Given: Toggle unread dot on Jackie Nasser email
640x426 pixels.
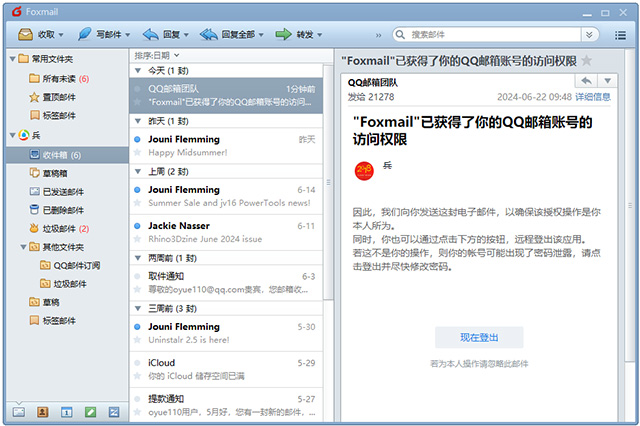Looking at the screenshot, I should point(138,226).
